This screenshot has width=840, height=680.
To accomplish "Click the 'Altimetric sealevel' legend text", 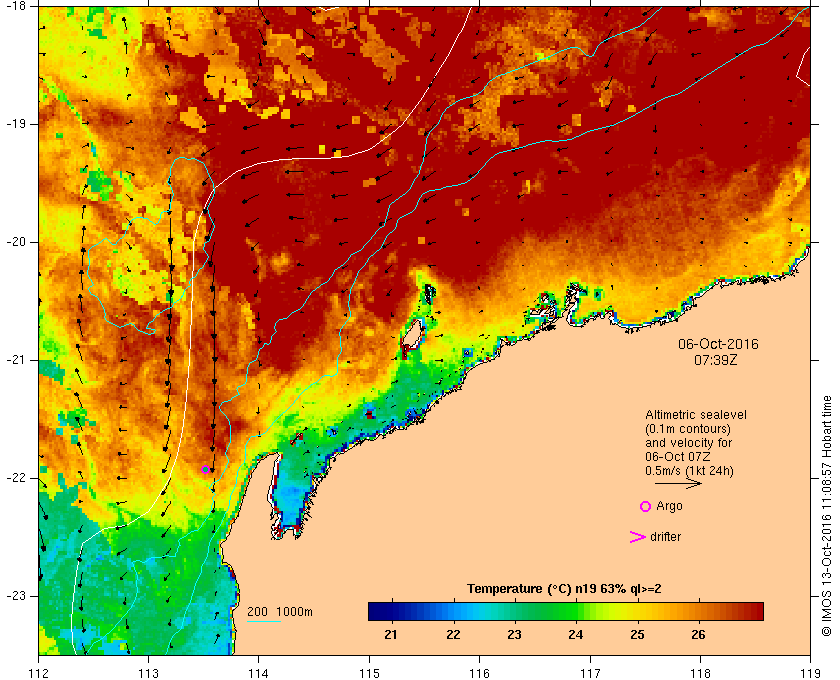I will (x=696, y=415).
